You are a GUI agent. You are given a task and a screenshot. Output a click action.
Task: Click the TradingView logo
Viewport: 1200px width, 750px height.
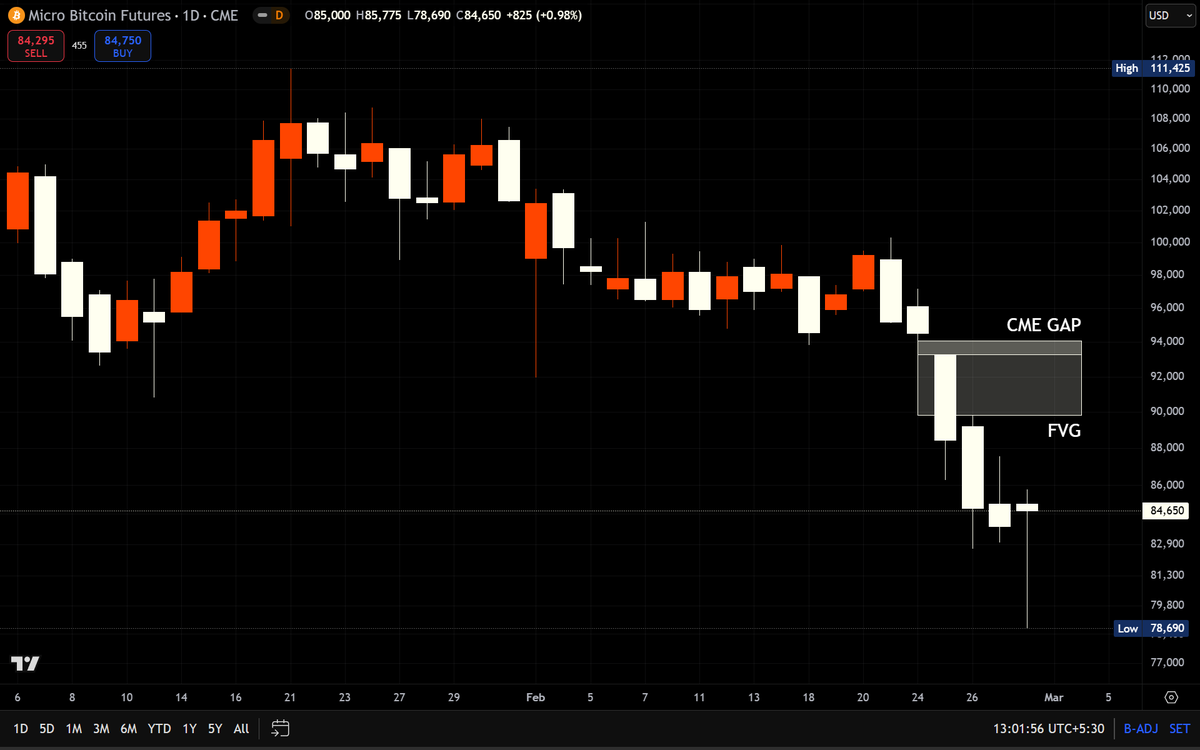click(x=25, y=664)
